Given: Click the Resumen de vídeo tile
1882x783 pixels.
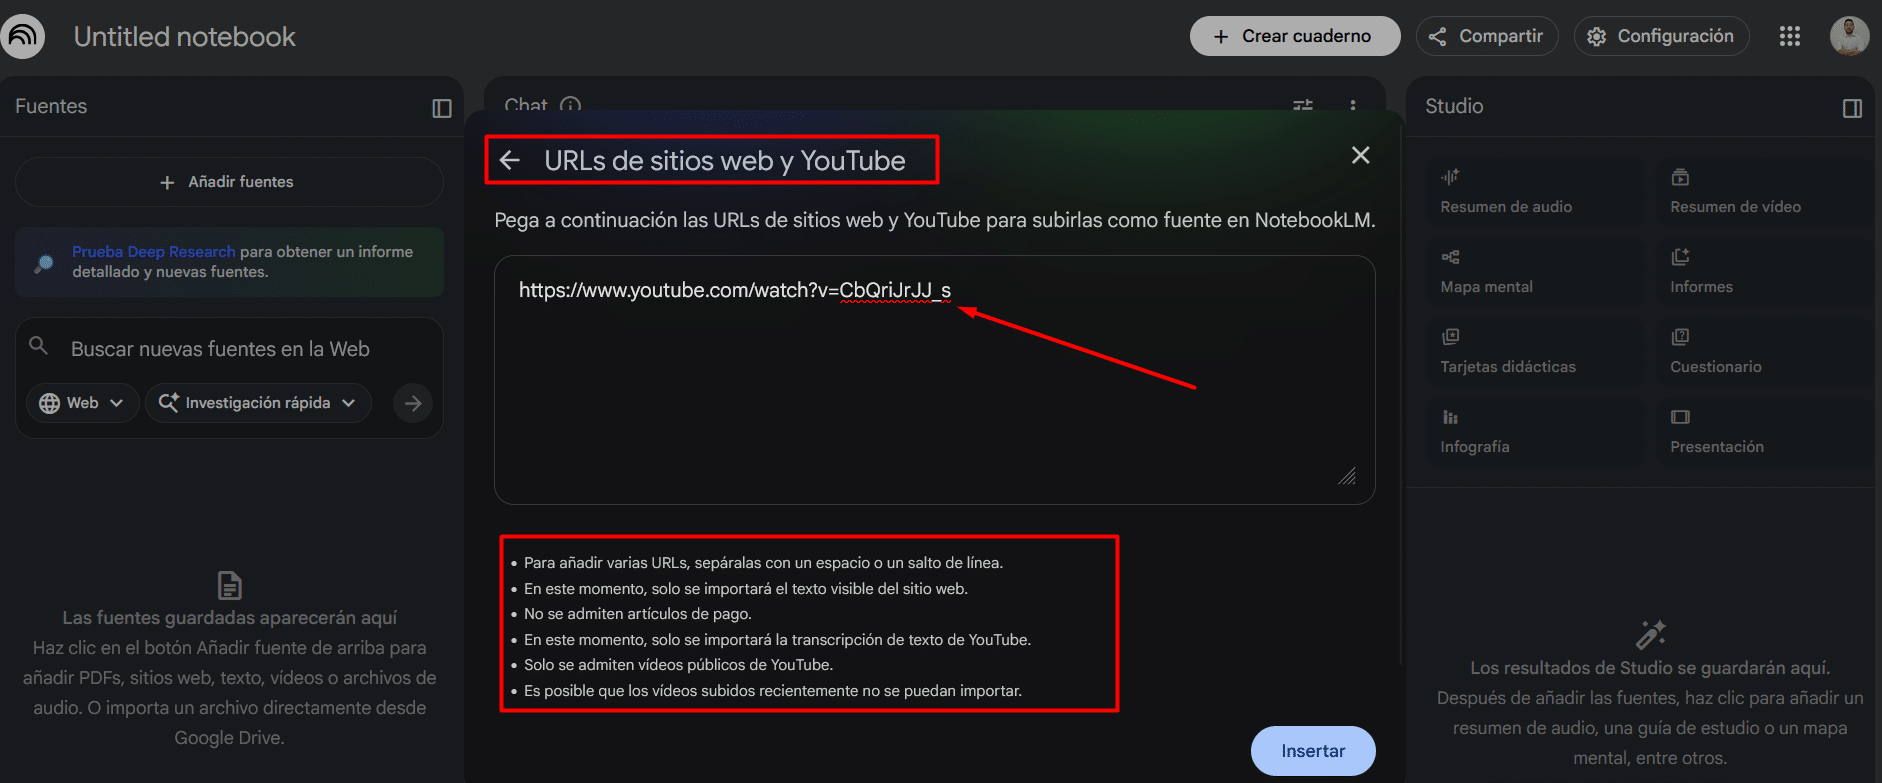Looking at the screenshot, I should click(x=1765, y=192).
